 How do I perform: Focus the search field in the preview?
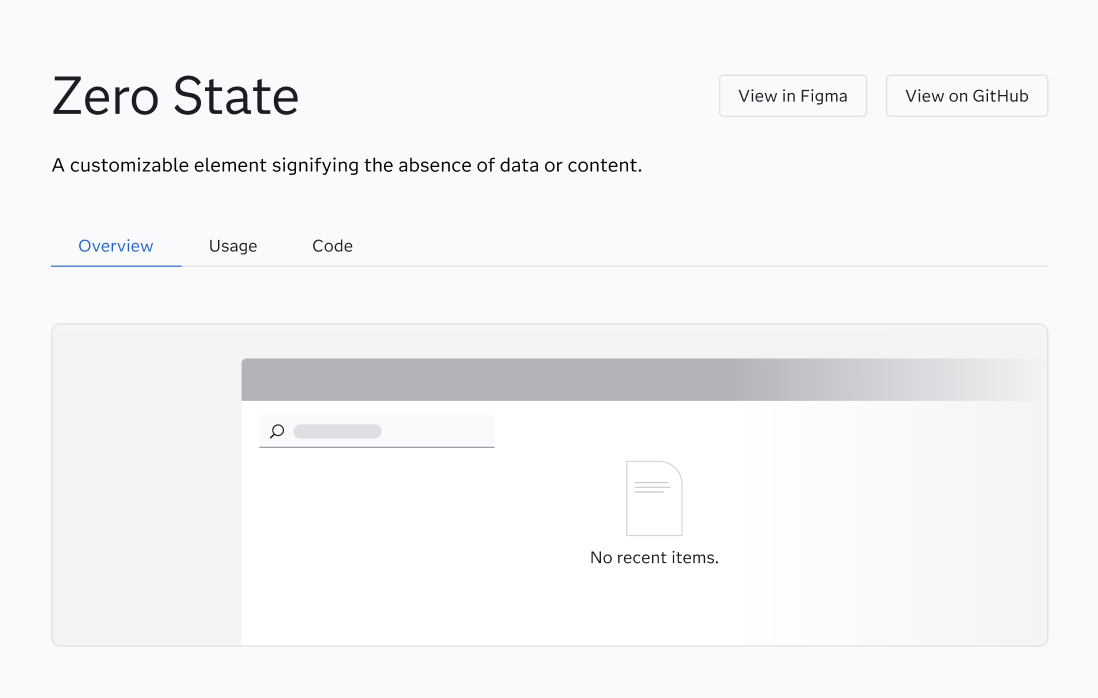377,431
